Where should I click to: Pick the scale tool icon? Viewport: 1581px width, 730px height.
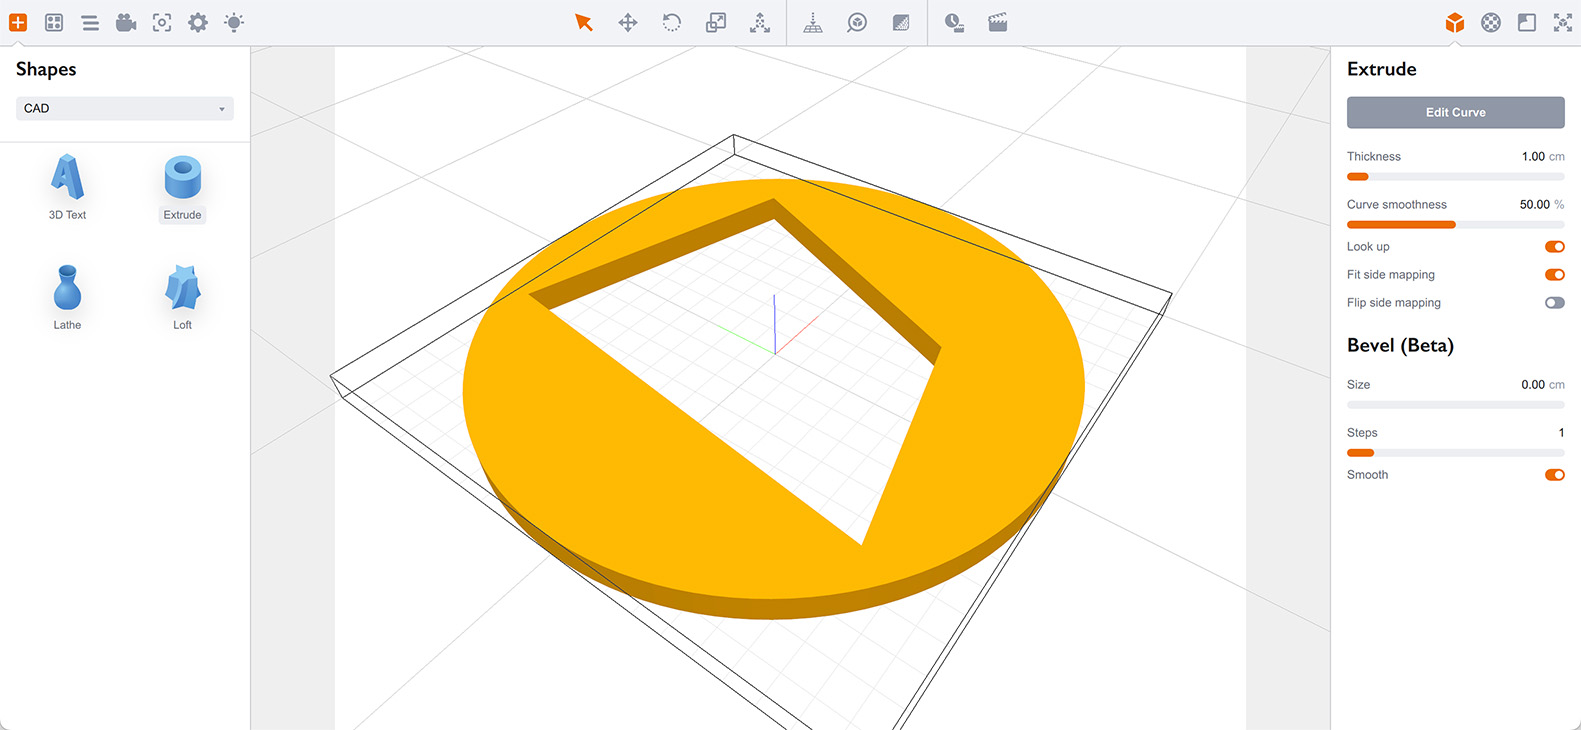coord(716,22)
